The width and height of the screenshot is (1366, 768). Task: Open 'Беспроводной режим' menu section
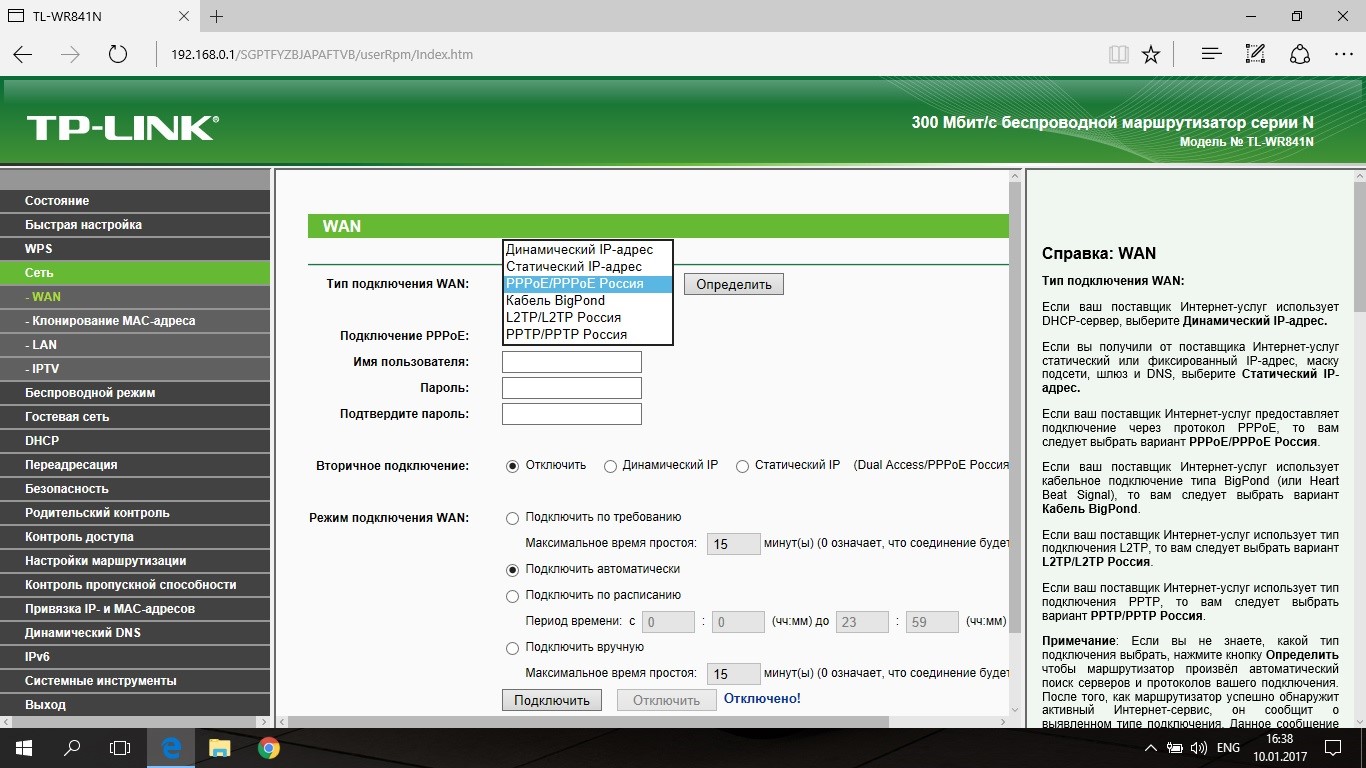(90, 393)
